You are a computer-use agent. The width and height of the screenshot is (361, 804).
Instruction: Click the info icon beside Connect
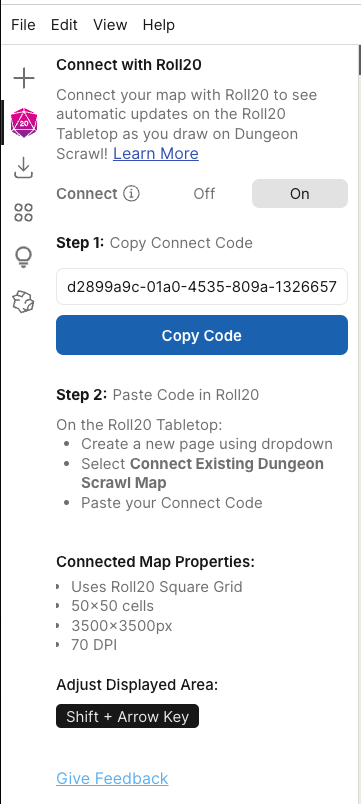[x=131, y=194]
